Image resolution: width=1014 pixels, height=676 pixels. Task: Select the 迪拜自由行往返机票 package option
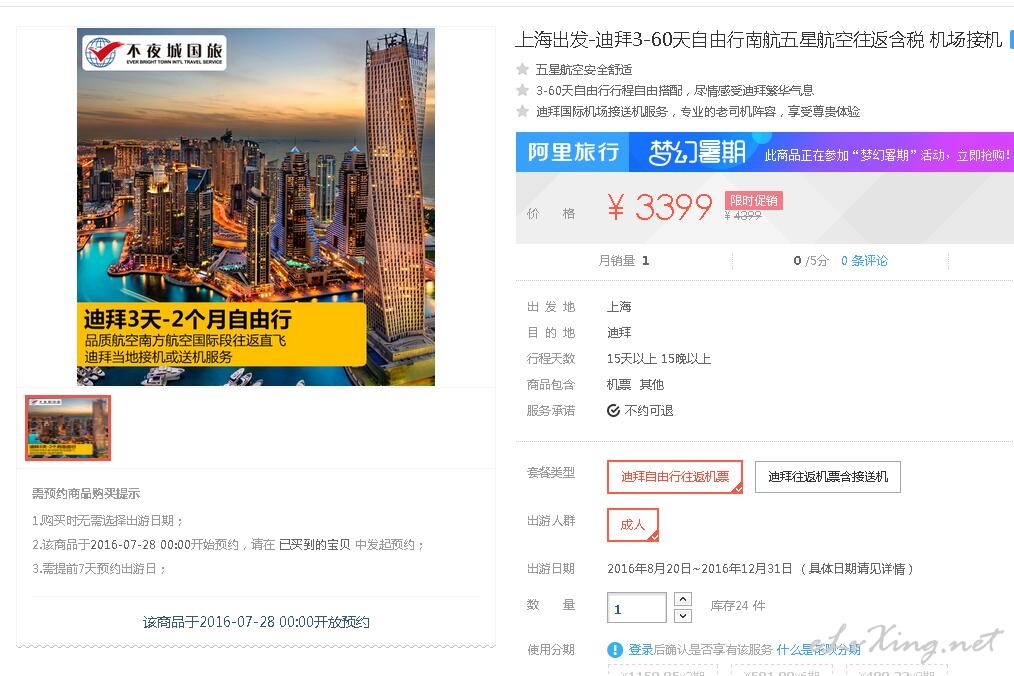674,477
